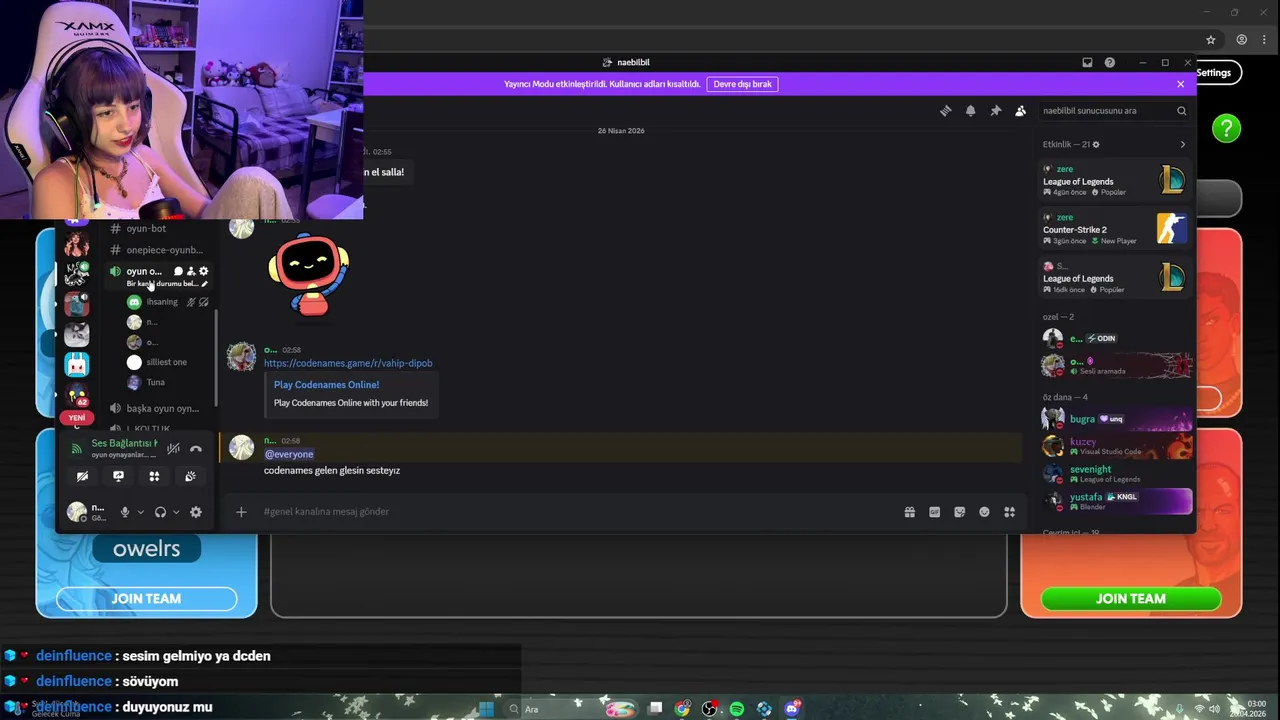Create invite for oyun voice channel
The height and width of the screenshot is (720, 1280).
(x=191, y=271)
